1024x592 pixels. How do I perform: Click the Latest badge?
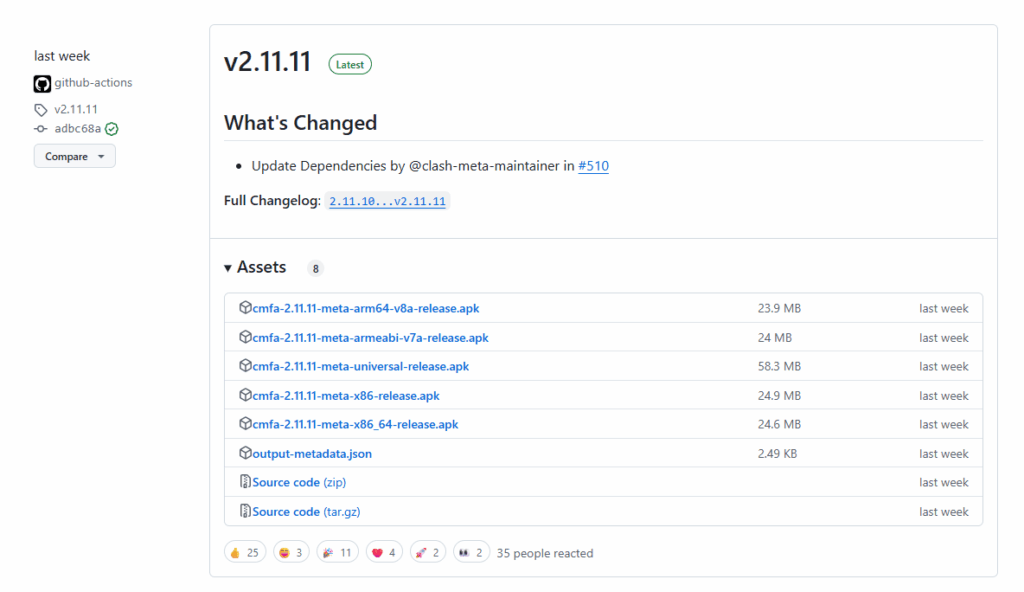click(x=350, y=64)
